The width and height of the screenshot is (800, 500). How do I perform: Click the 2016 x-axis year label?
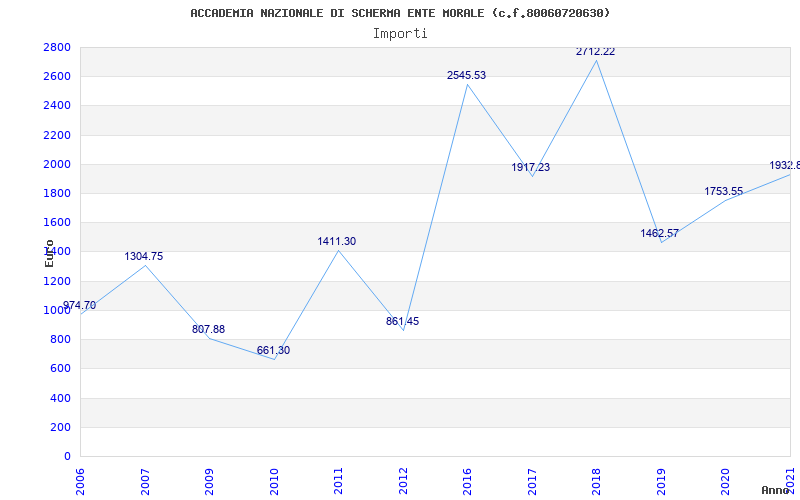467,482
